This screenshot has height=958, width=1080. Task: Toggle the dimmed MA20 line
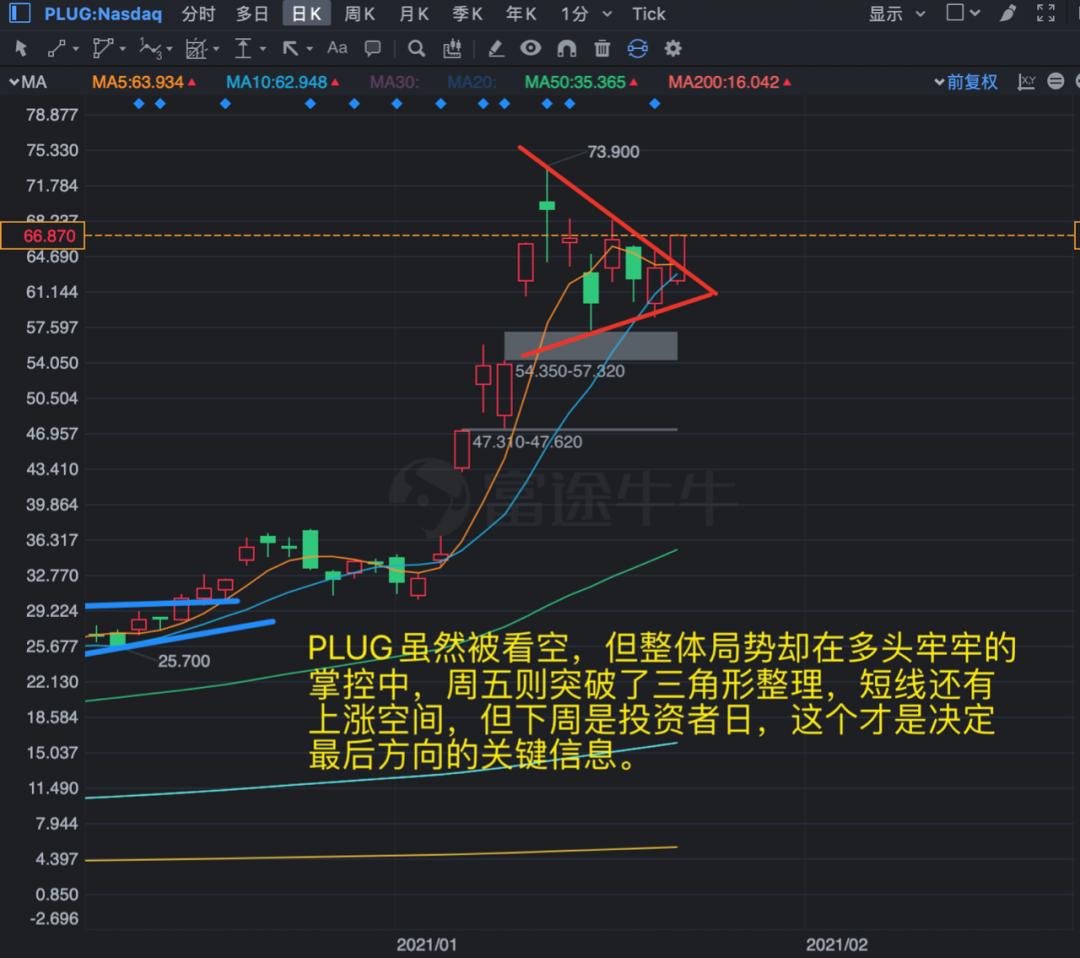472,82
